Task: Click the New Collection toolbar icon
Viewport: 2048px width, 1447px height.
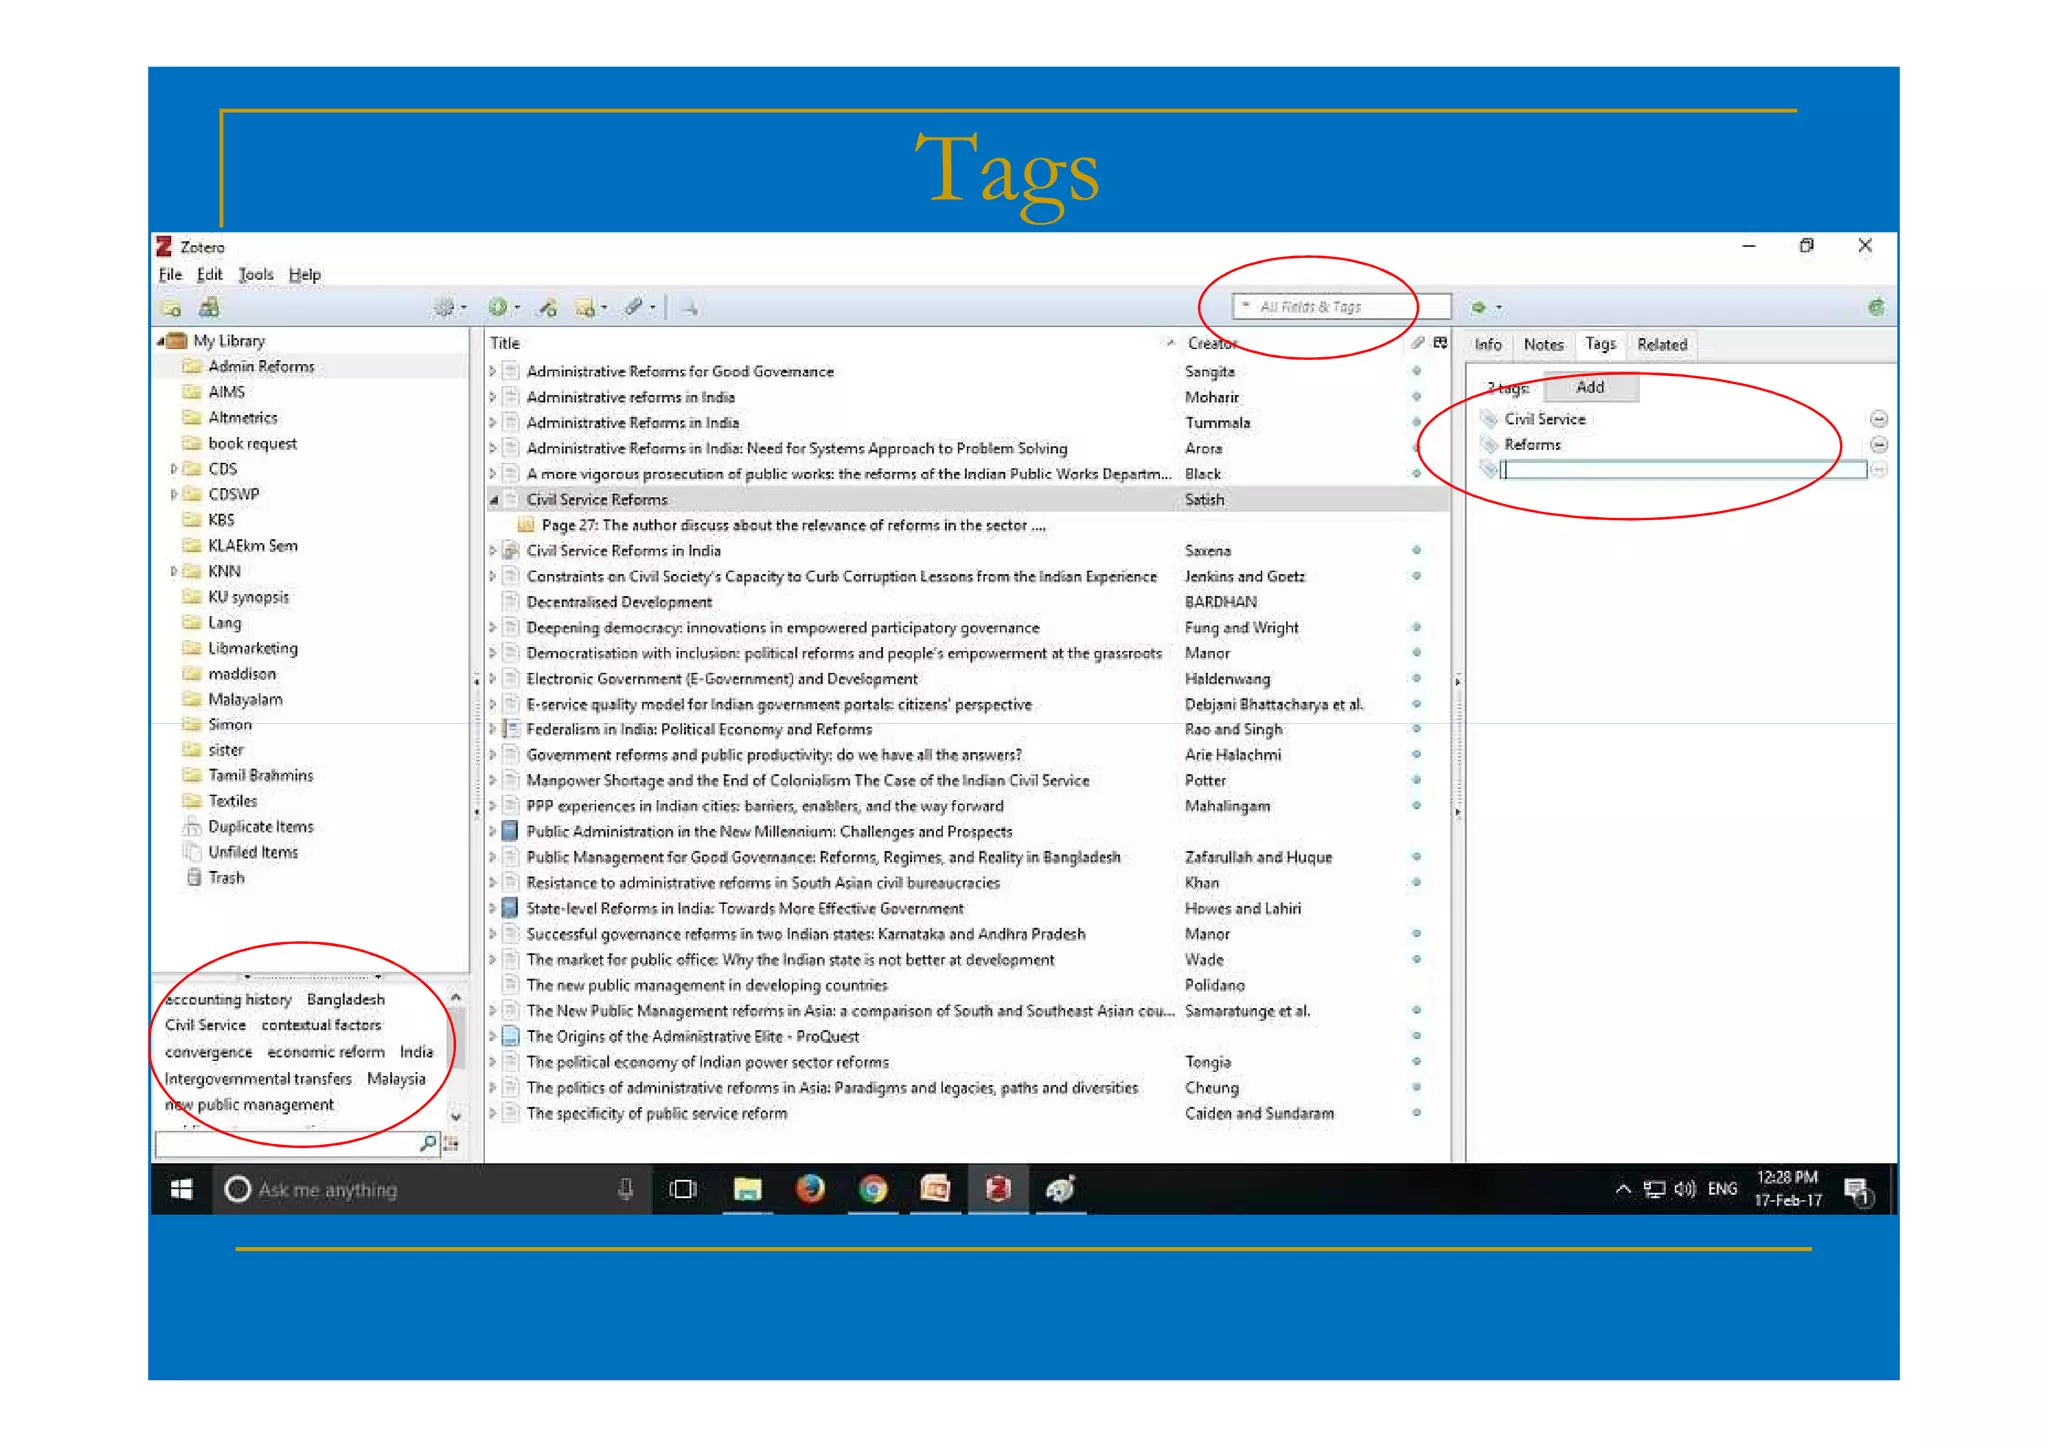Action: (171, 307)
